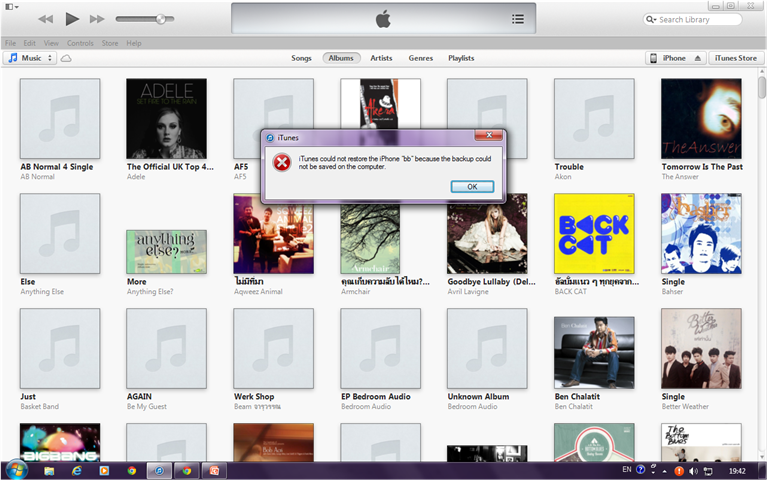The height and width of the screenshot is (480, 767).
Task: Open Tomorrow Is The Past album cover
Action: point(701,119)
